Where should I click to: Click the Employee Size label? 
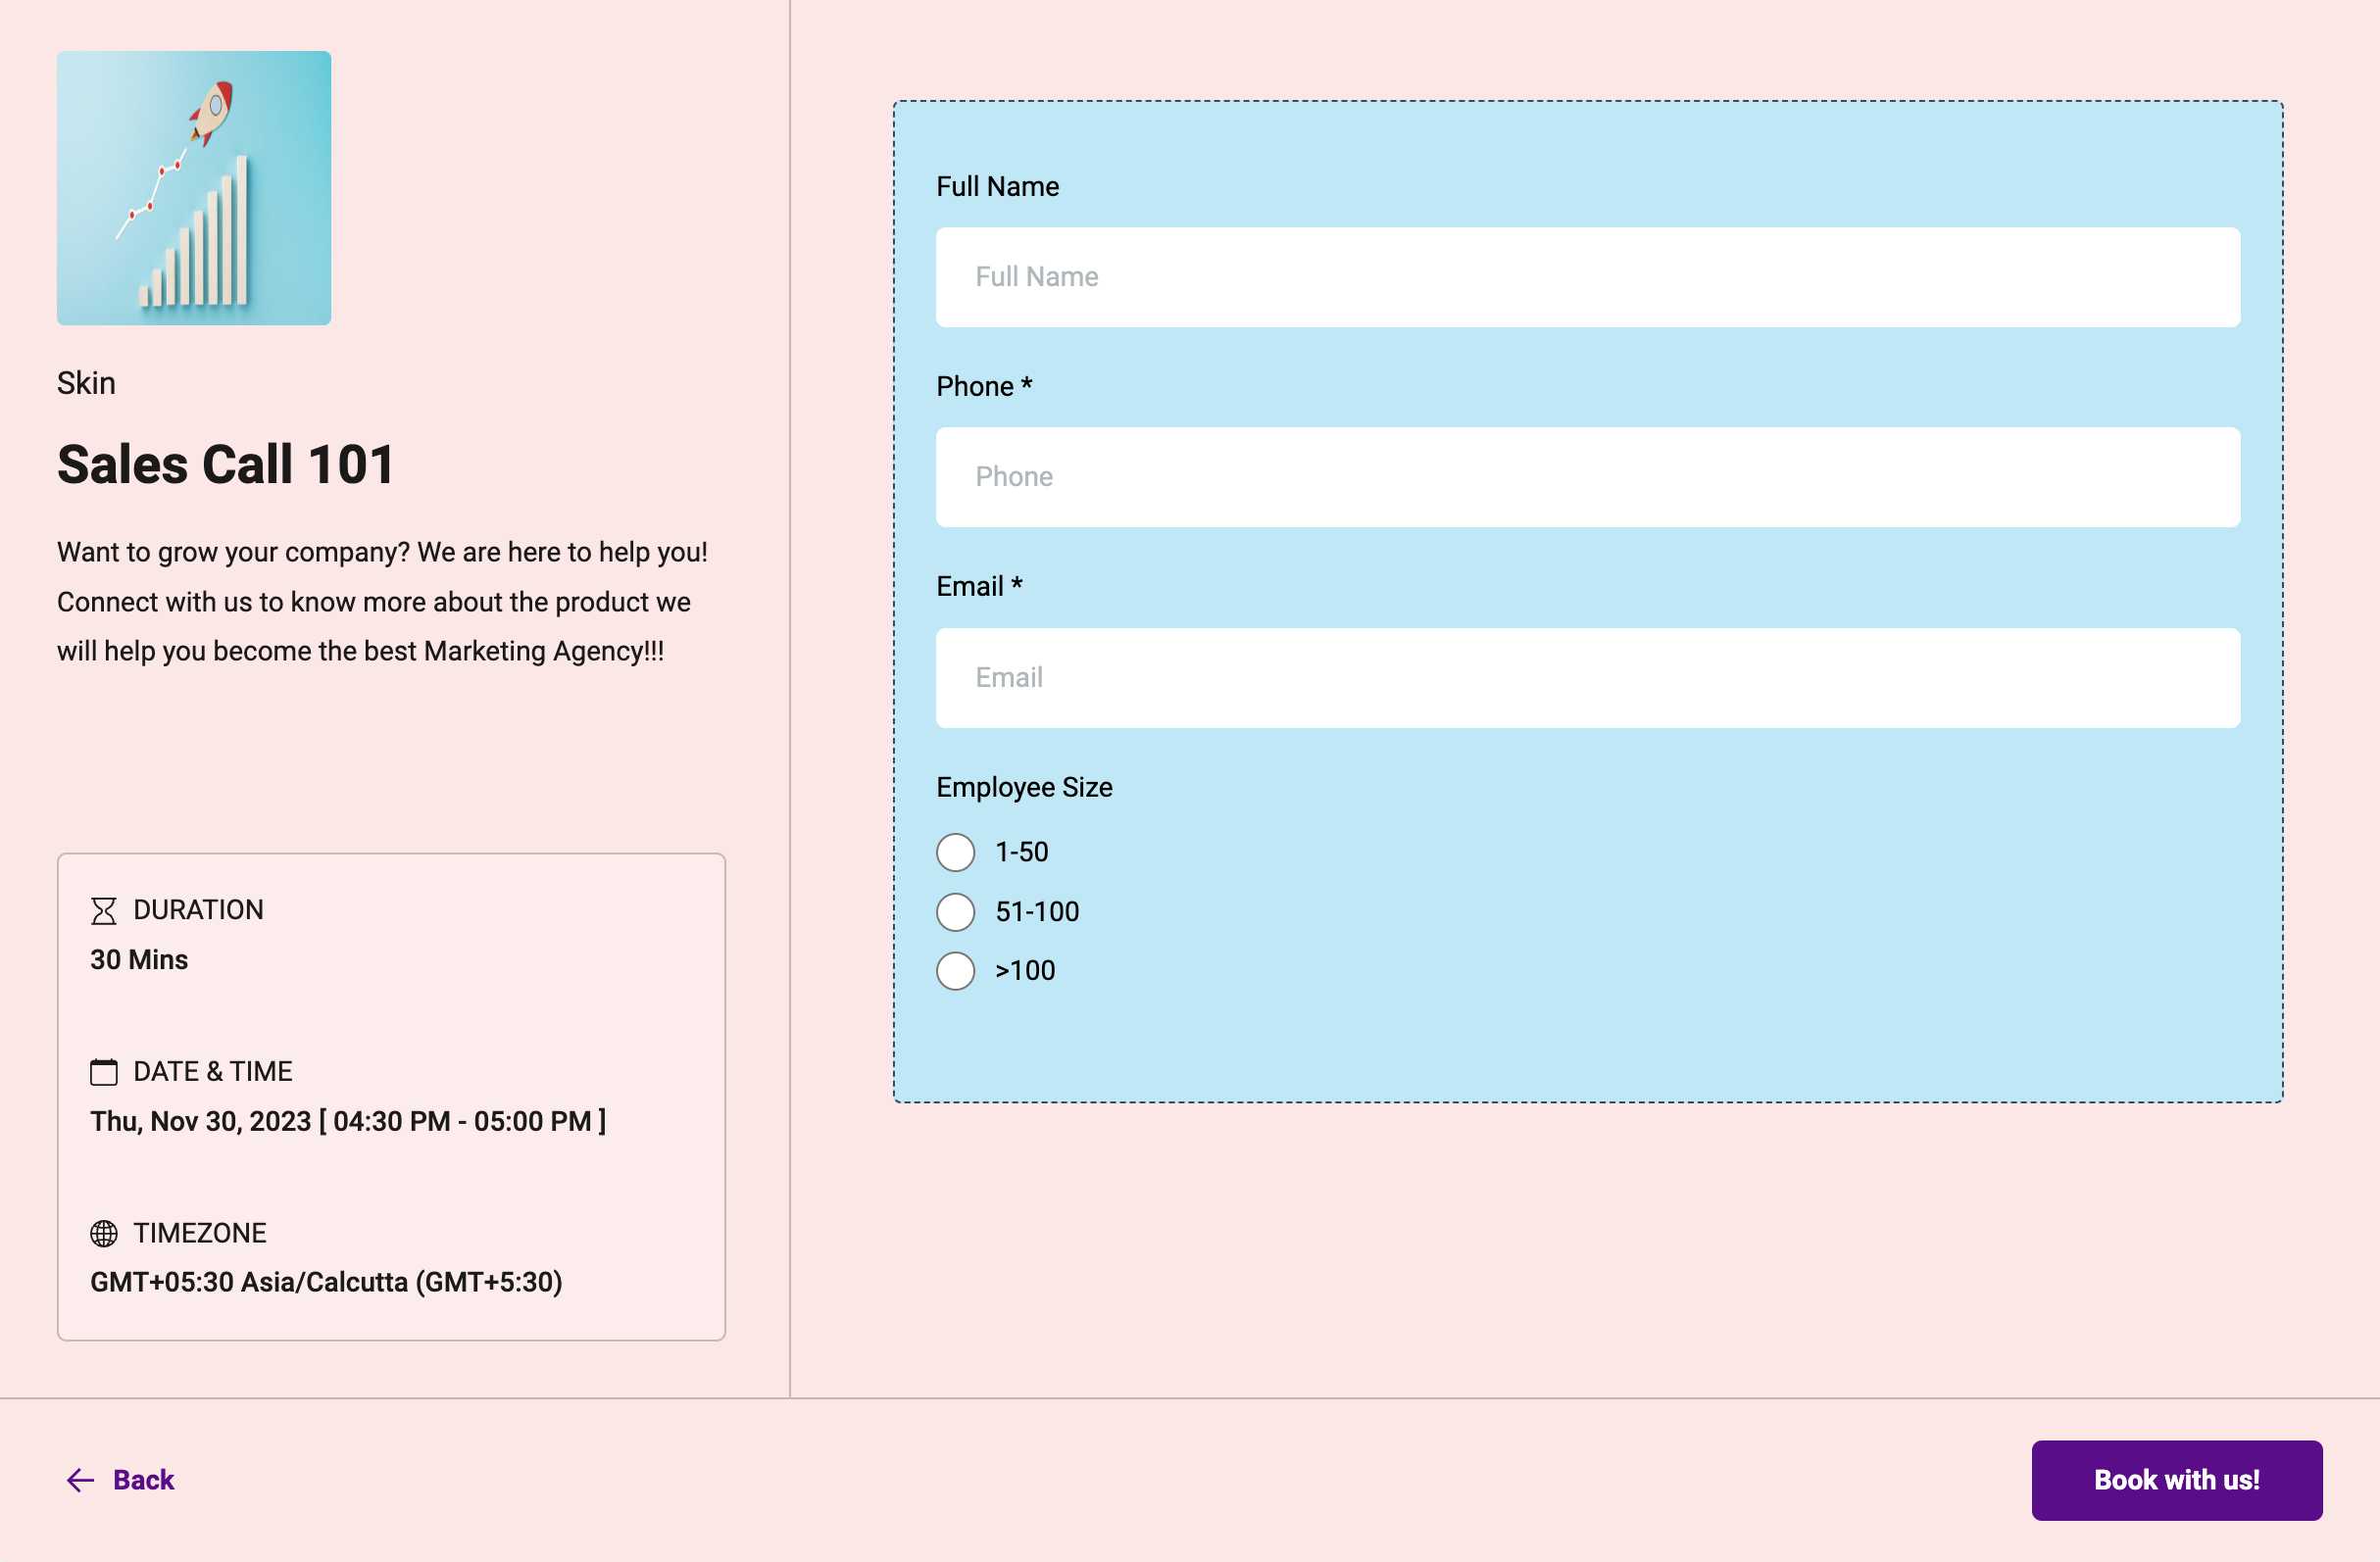click(1024, 787)
